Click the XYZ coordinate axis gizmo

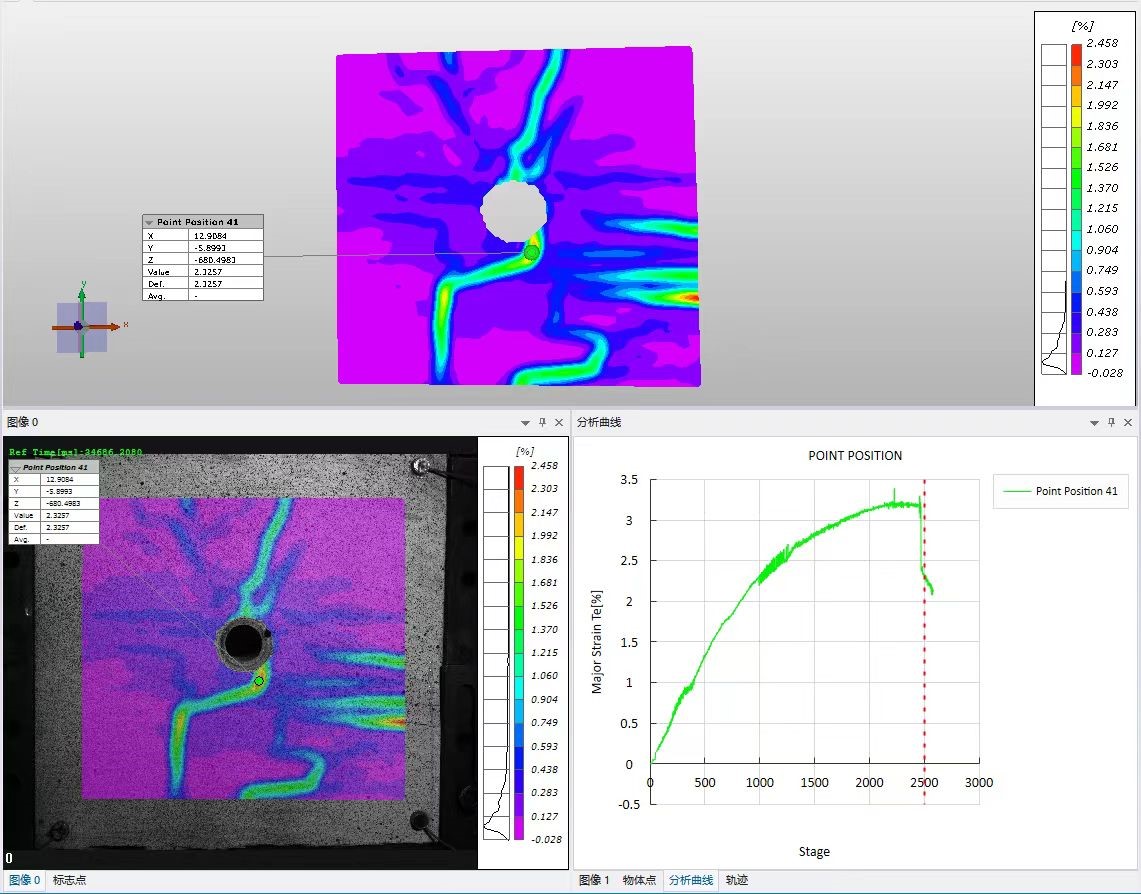click(81, 327)
